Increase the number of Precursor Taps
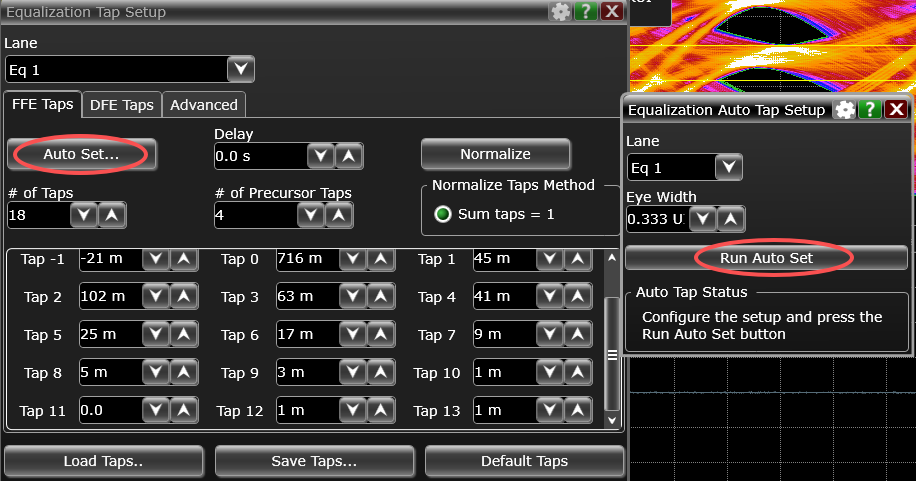916x481 pixels. [339, 215]
